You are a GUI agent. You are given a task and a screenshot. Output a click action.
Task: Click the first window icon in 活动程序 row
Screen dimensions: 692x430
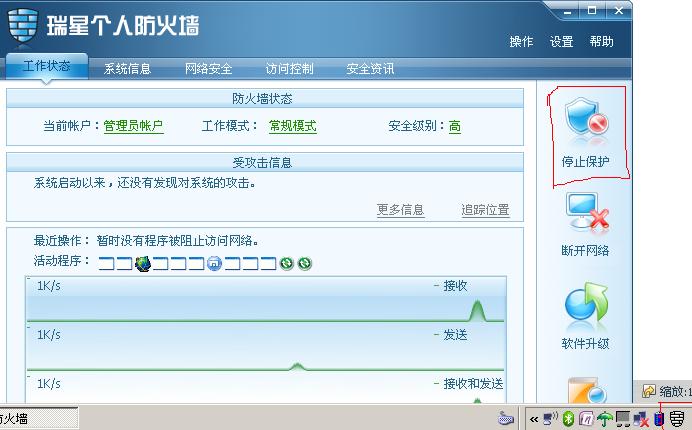106,264
